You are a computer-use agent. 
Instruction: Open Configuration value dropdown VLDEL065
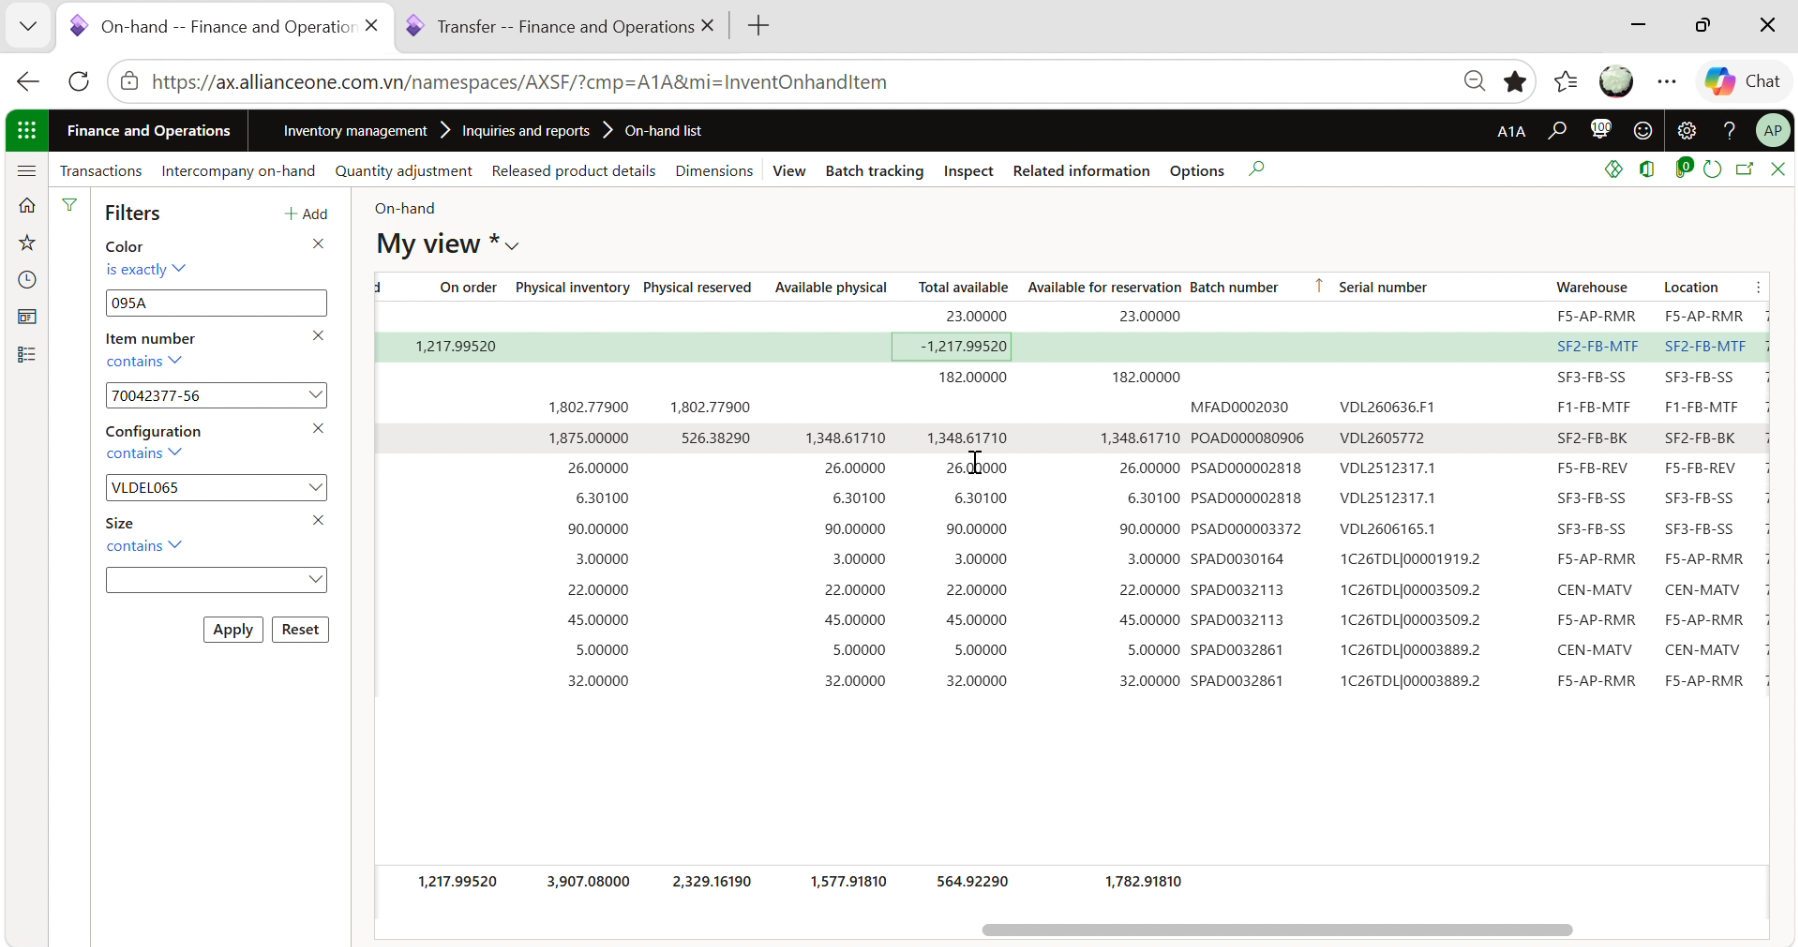(315, 487)
